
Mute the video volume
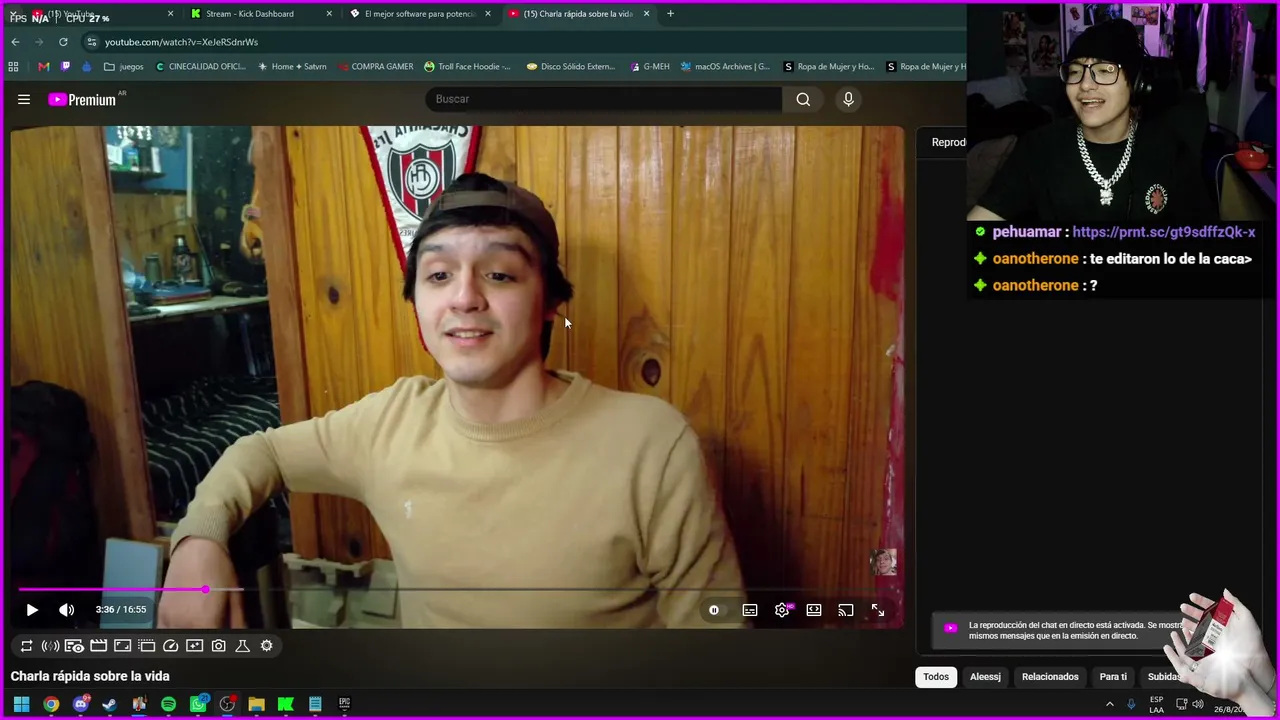66,610
